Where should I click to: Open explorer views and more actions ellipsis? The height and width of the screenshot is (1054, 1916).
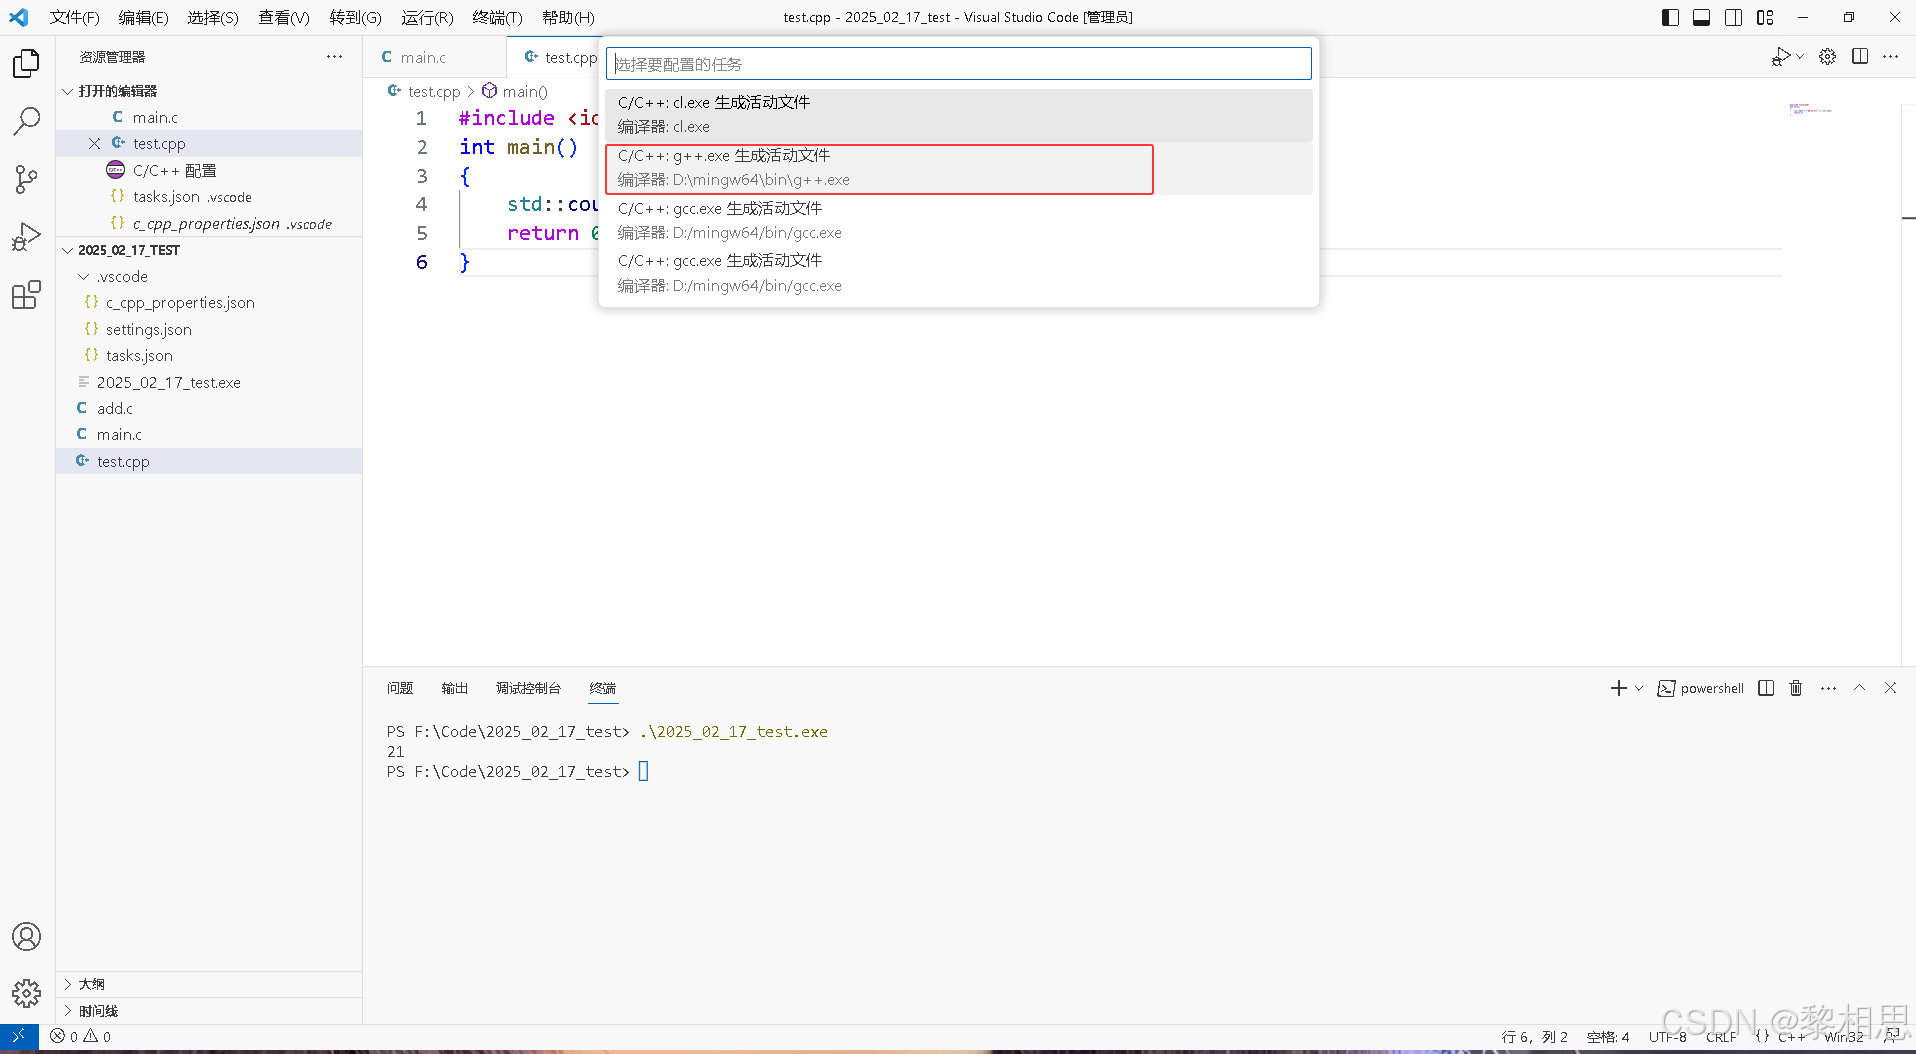pos(334,57)
